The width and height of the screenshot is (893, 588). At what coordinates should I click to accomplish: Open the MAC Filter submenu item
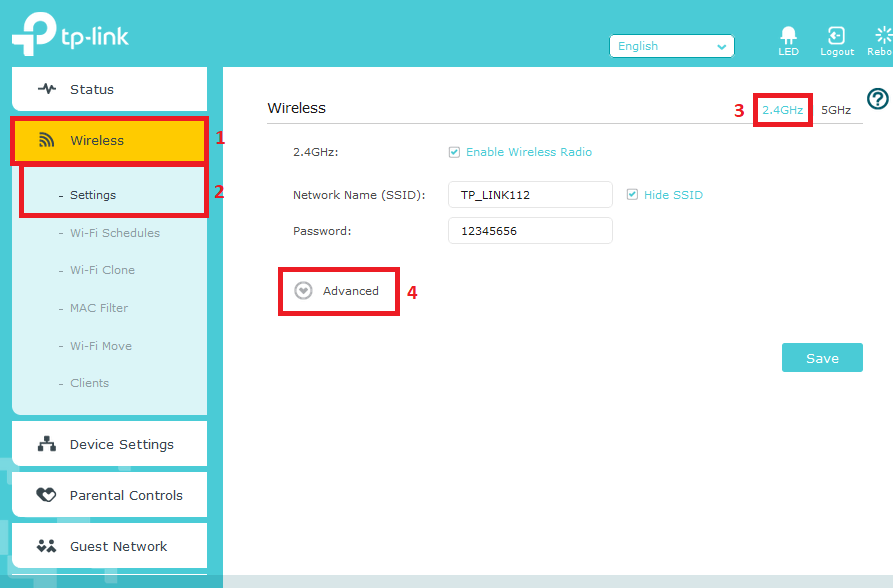point(98,308)
